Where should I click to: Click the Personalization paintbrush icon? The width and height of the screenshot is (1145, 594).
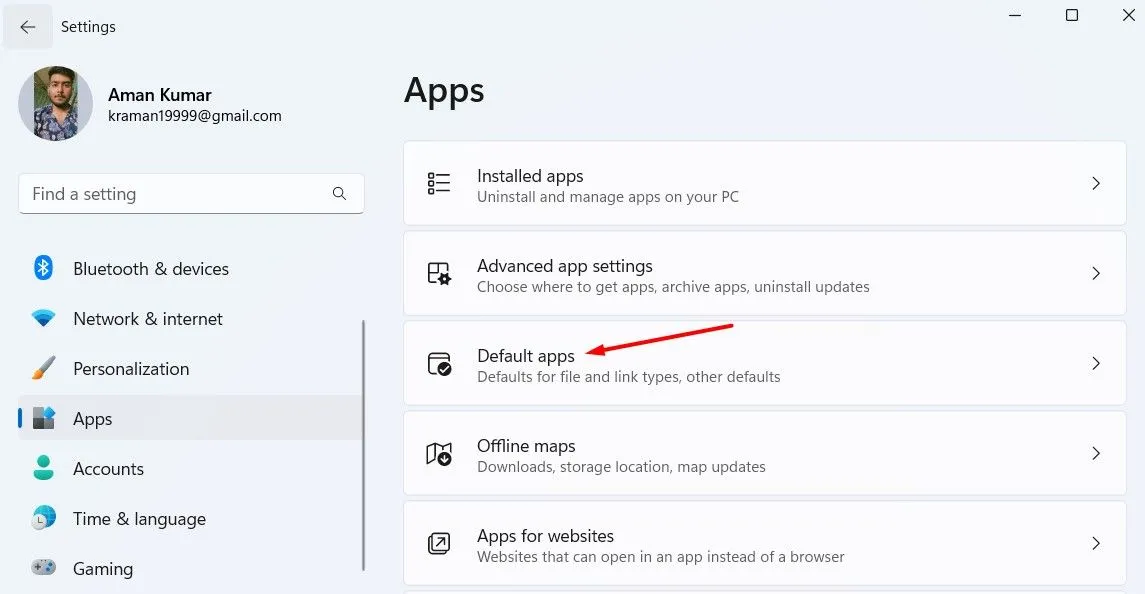coord(42,368)
